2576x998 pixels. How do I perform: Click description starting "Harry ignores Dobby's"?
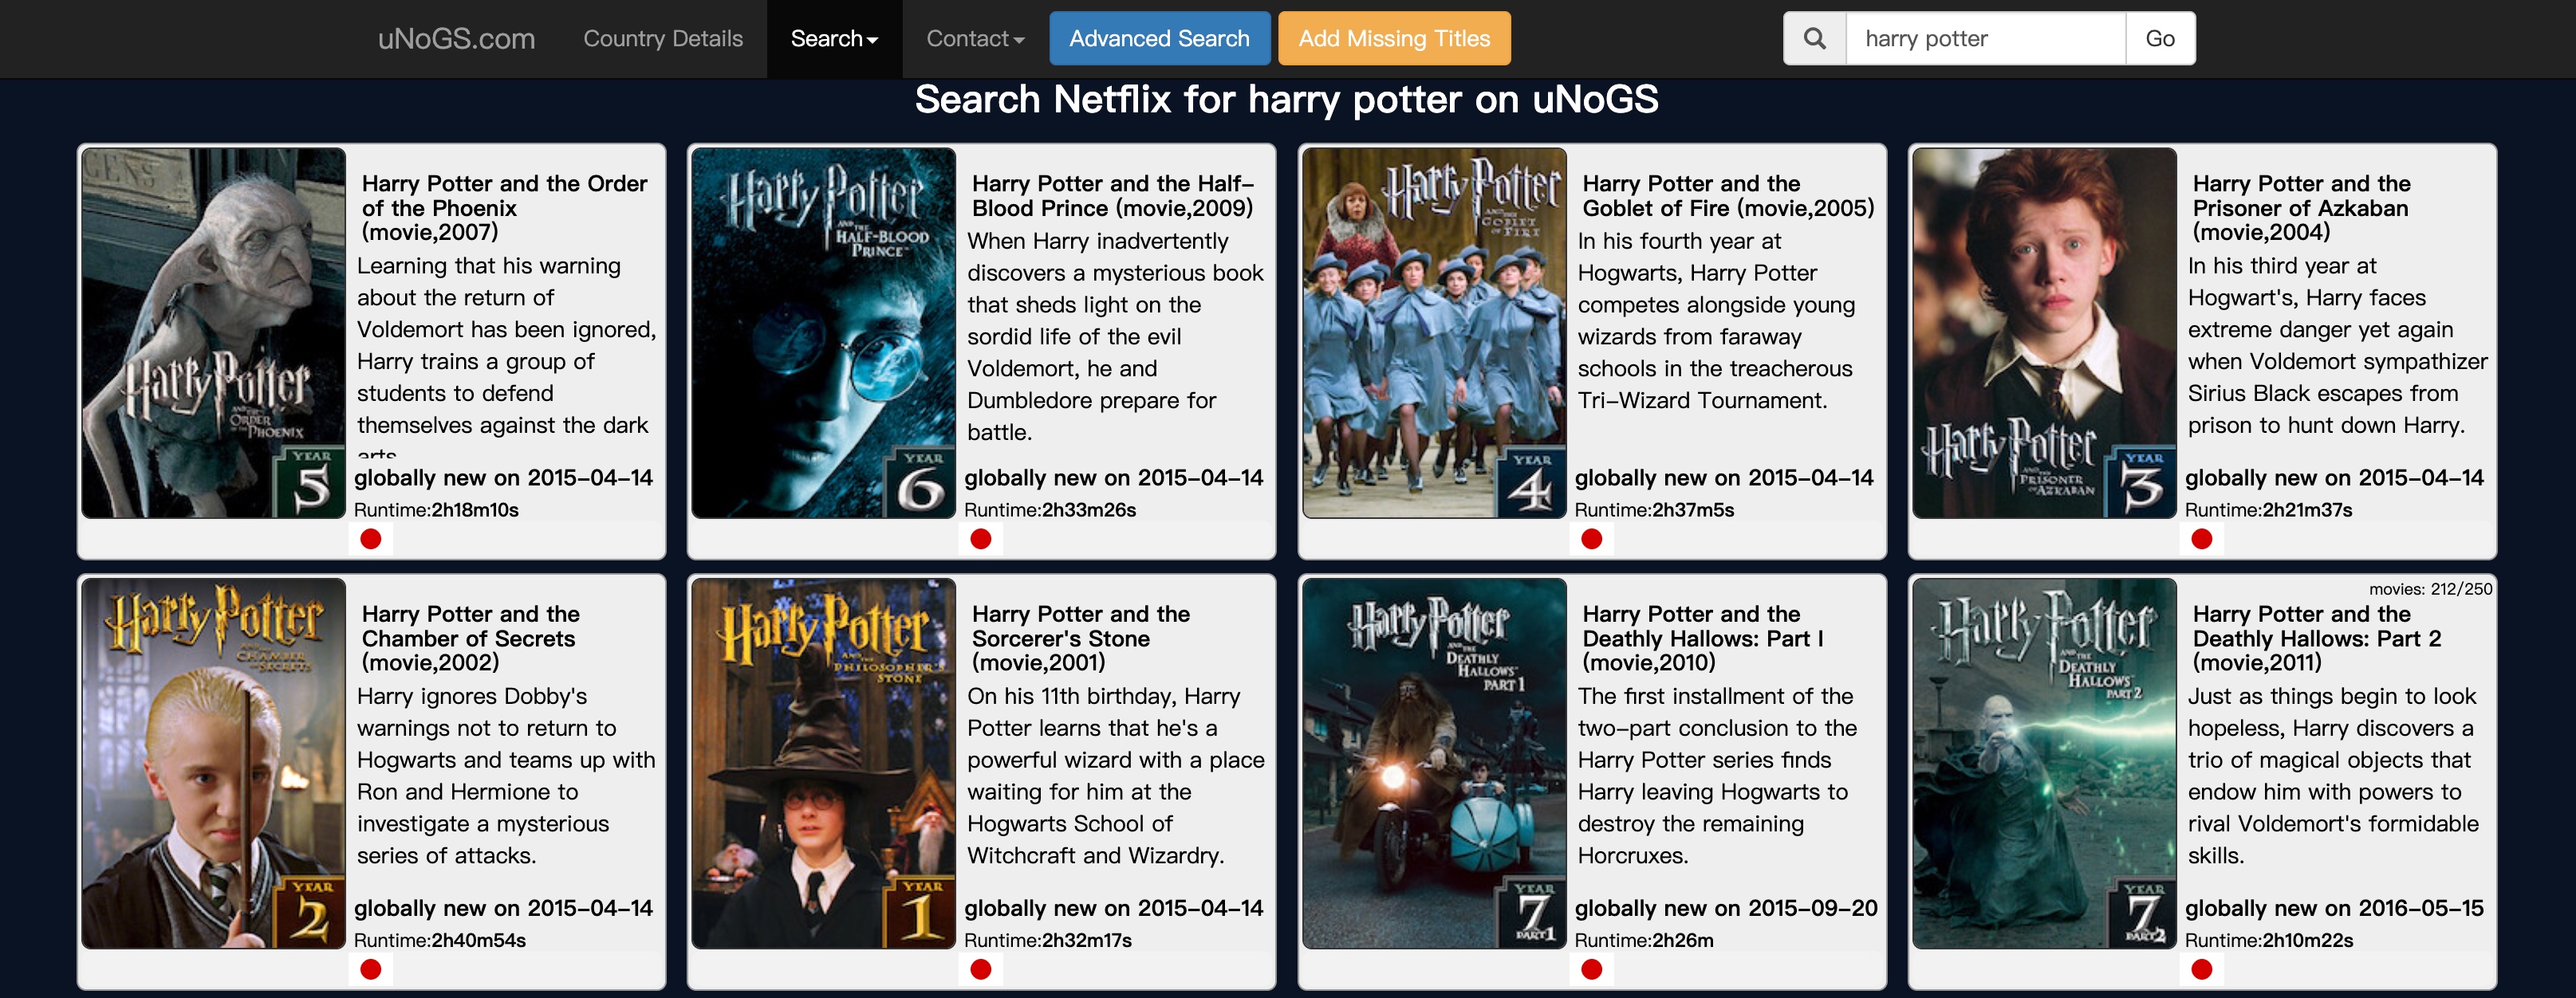[506, 775]
